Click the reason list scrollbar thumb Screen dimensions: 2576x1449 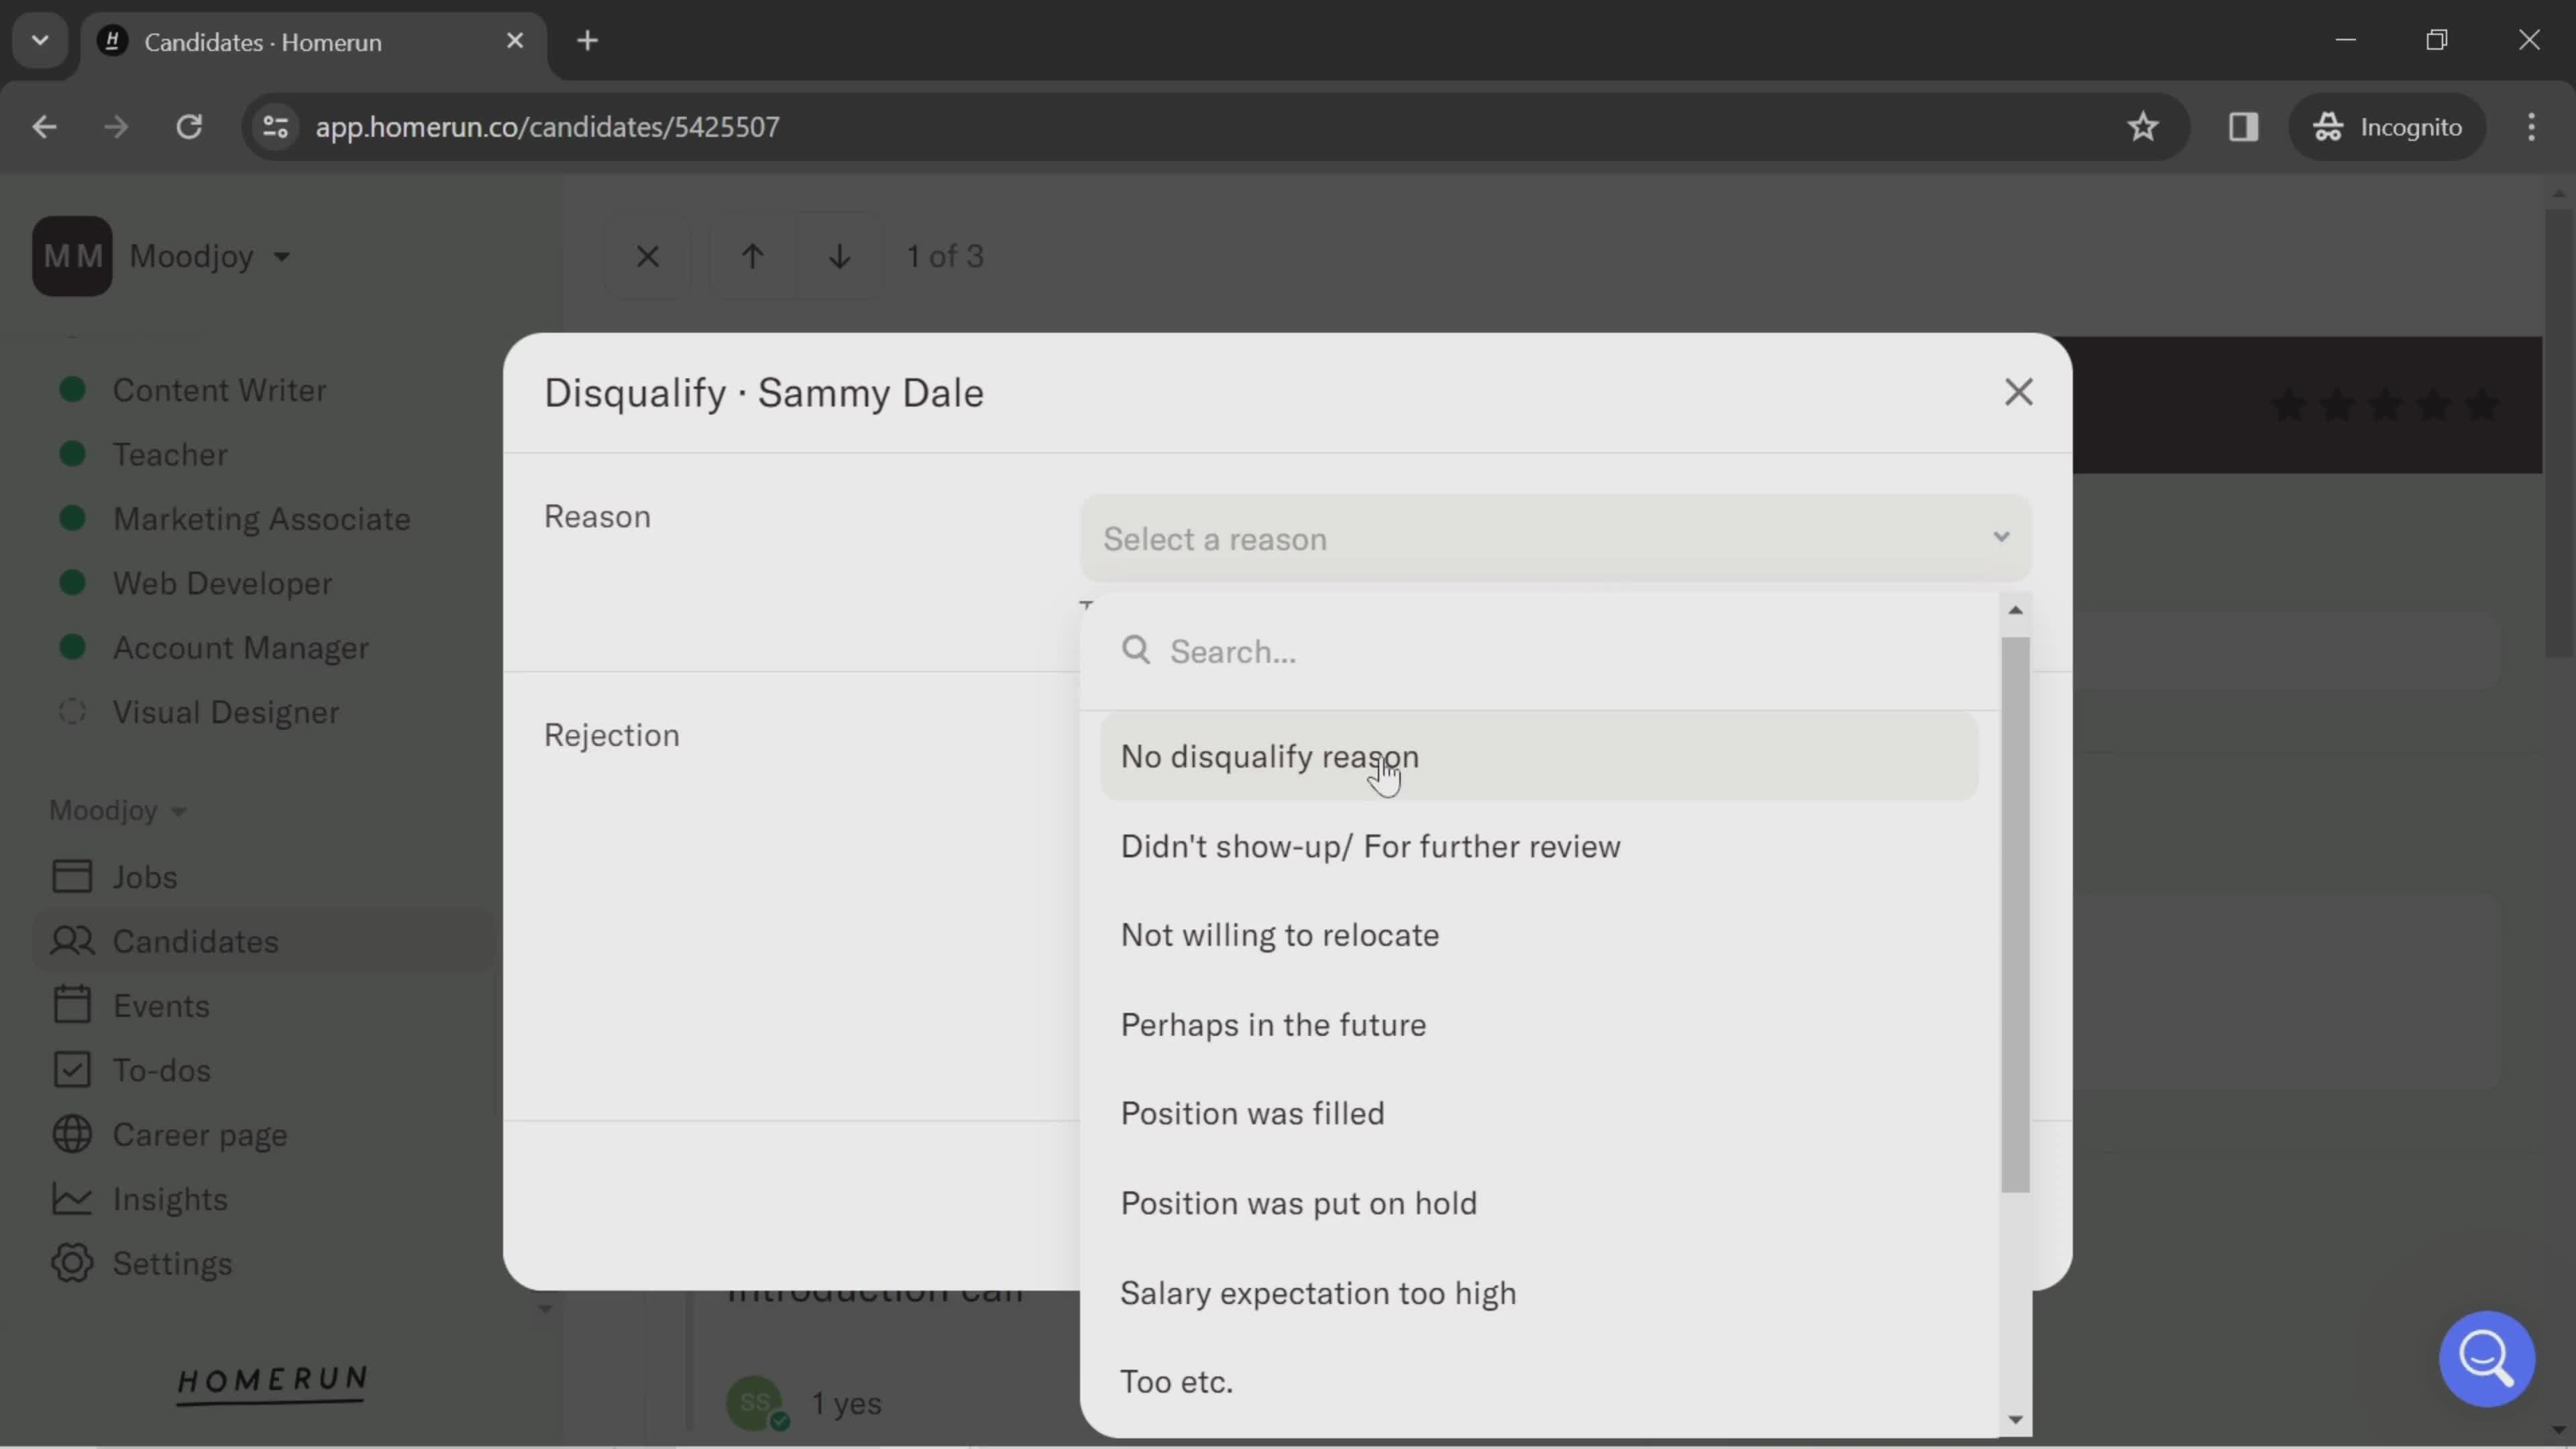[2015, 915]
